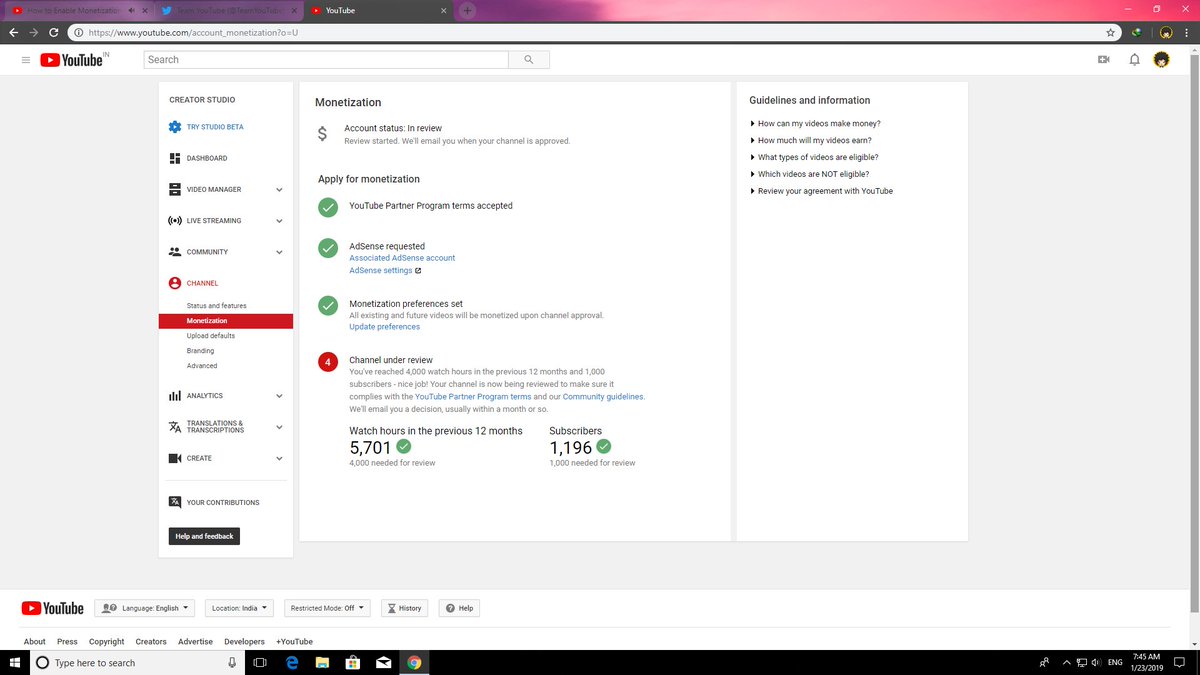Open Microsoft Edge from the taskbar
Screen dimensions: 1200x675
pos(292,662)
